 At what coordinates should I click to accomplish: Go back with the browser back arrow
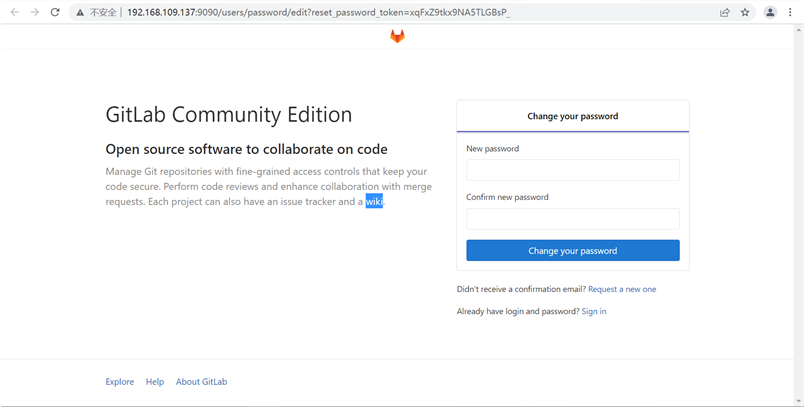click(15, 12)
